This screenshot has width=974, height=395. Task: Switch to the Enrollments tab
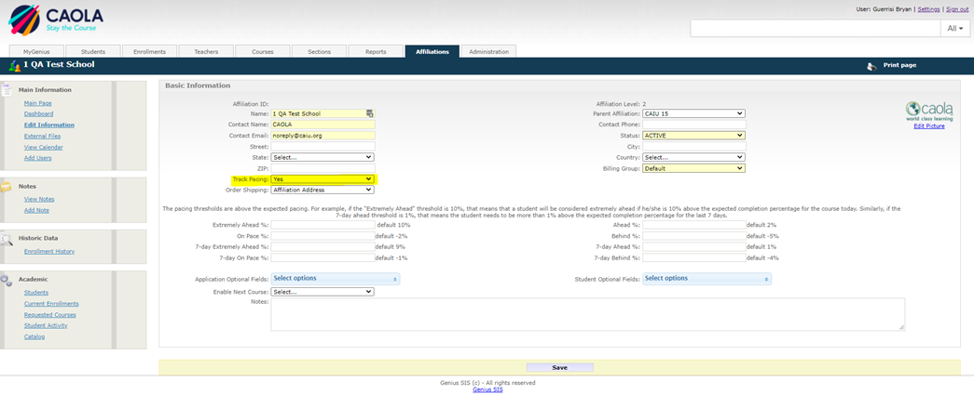(149, 52)
